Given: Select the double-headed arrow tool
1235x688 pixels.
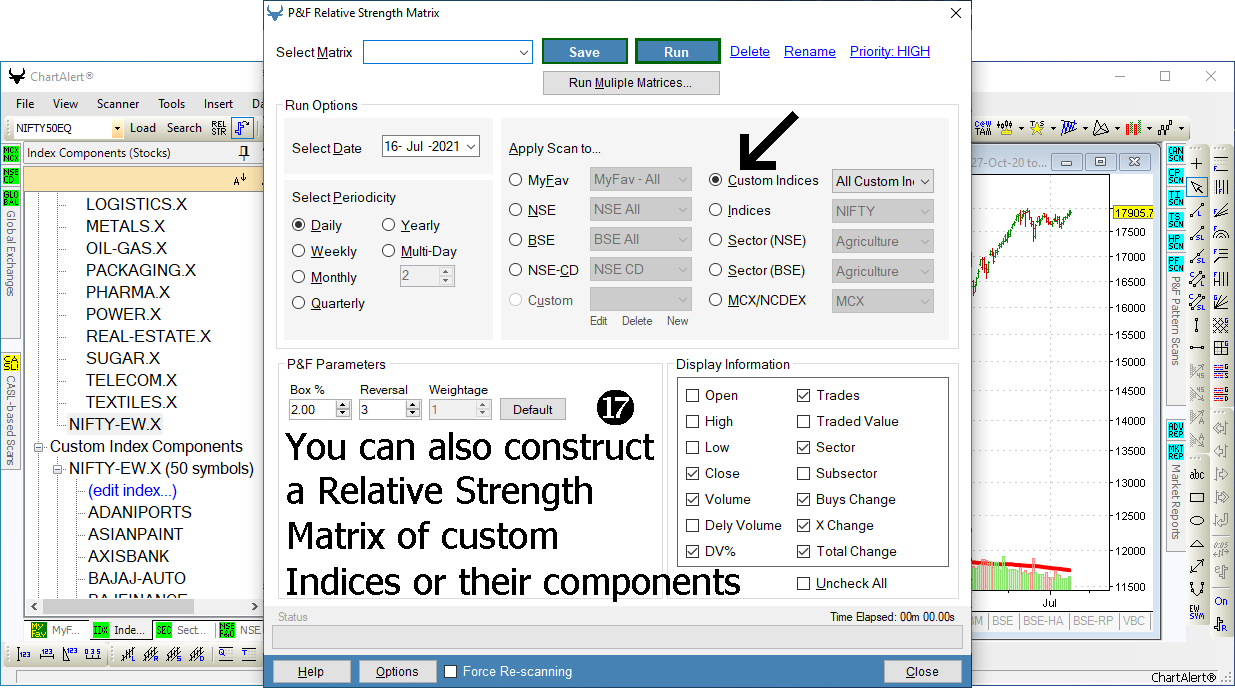Looking at the screenshot, I should click(1197, 567).
